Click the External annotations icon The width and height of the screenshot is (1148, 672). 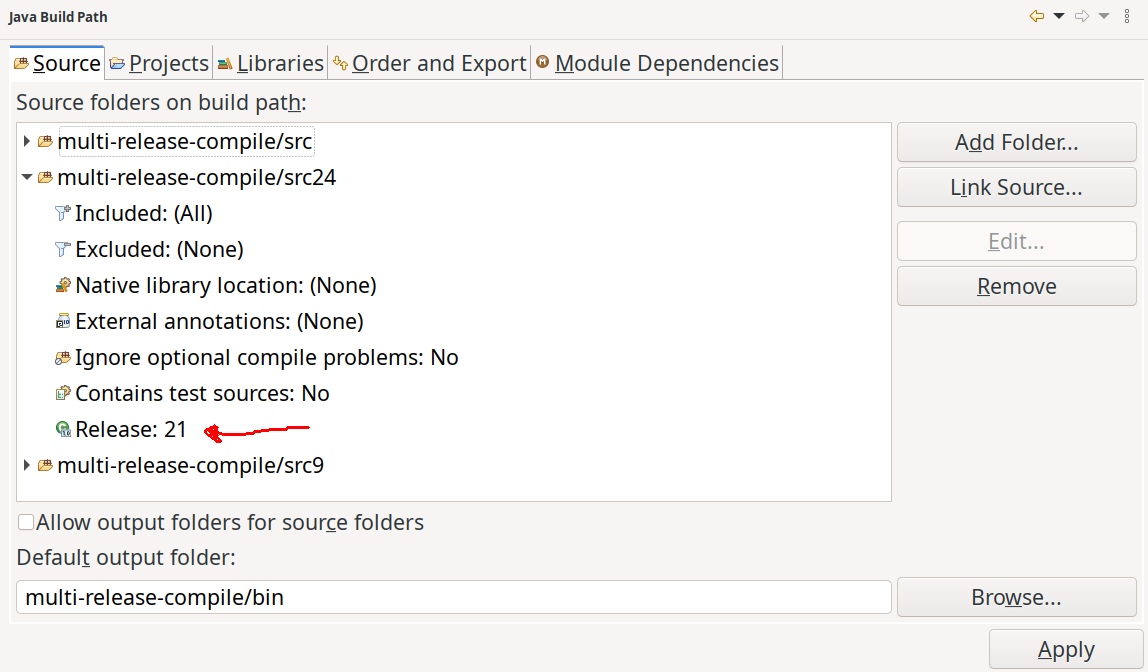pos(63,321)
